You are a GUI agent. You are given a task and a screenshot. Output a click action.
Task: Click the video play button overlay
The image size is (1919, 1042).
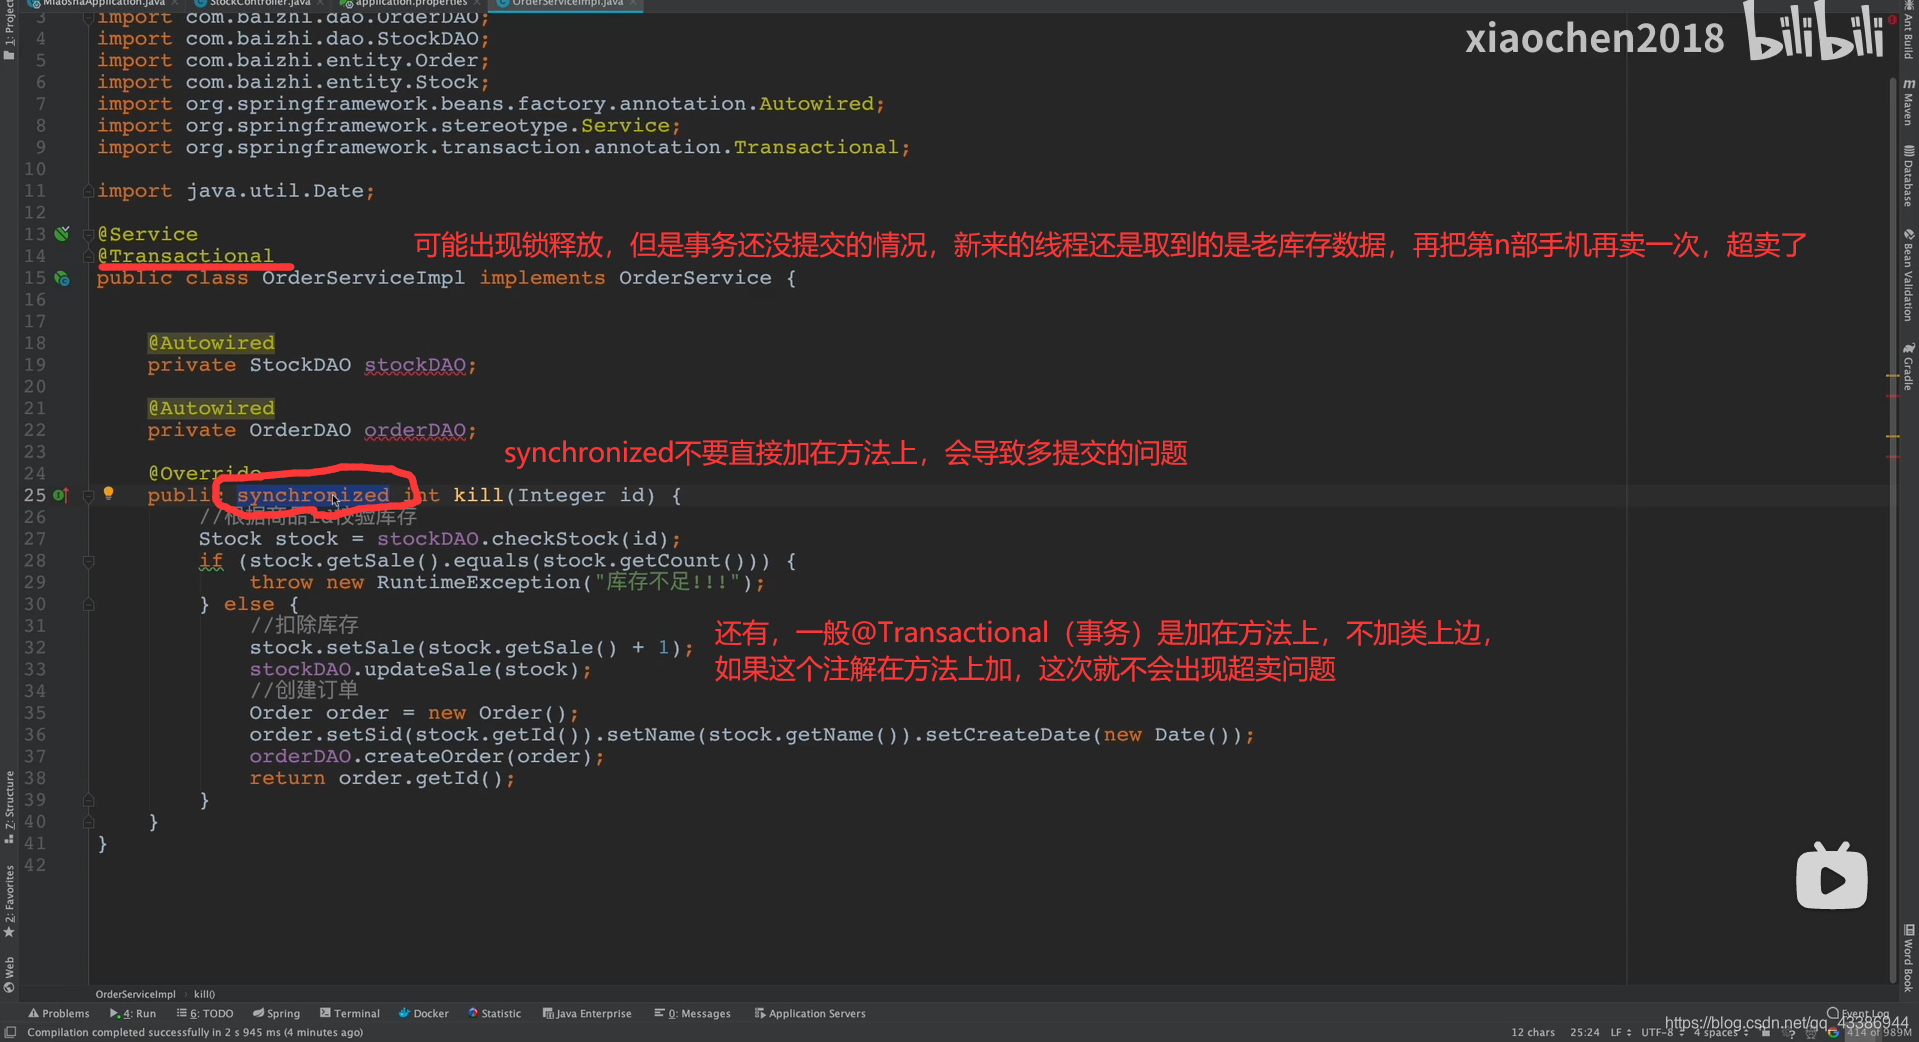point(1831,877)
